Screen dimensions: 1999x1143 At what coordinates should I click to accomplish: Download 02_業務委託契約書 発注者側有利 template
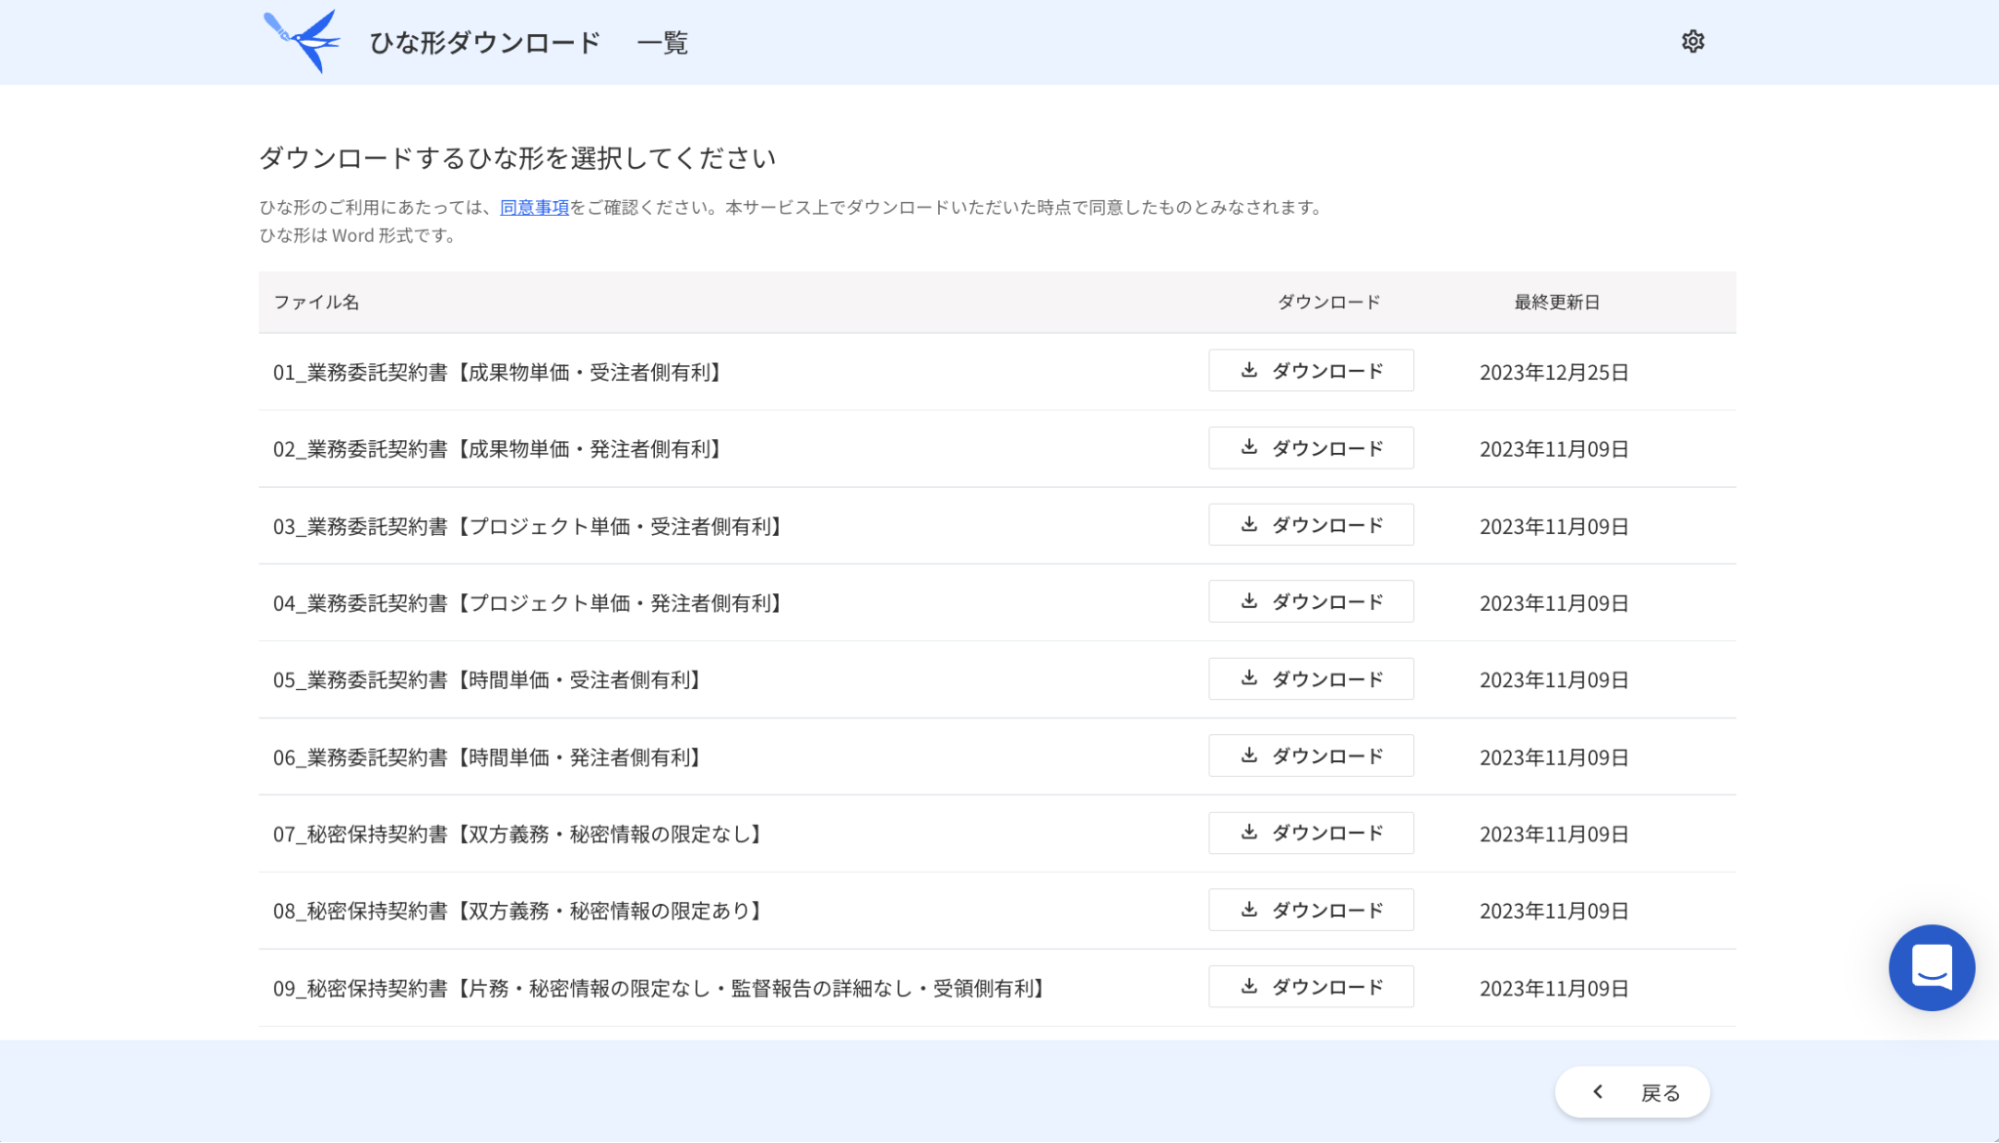(1310, 448)
